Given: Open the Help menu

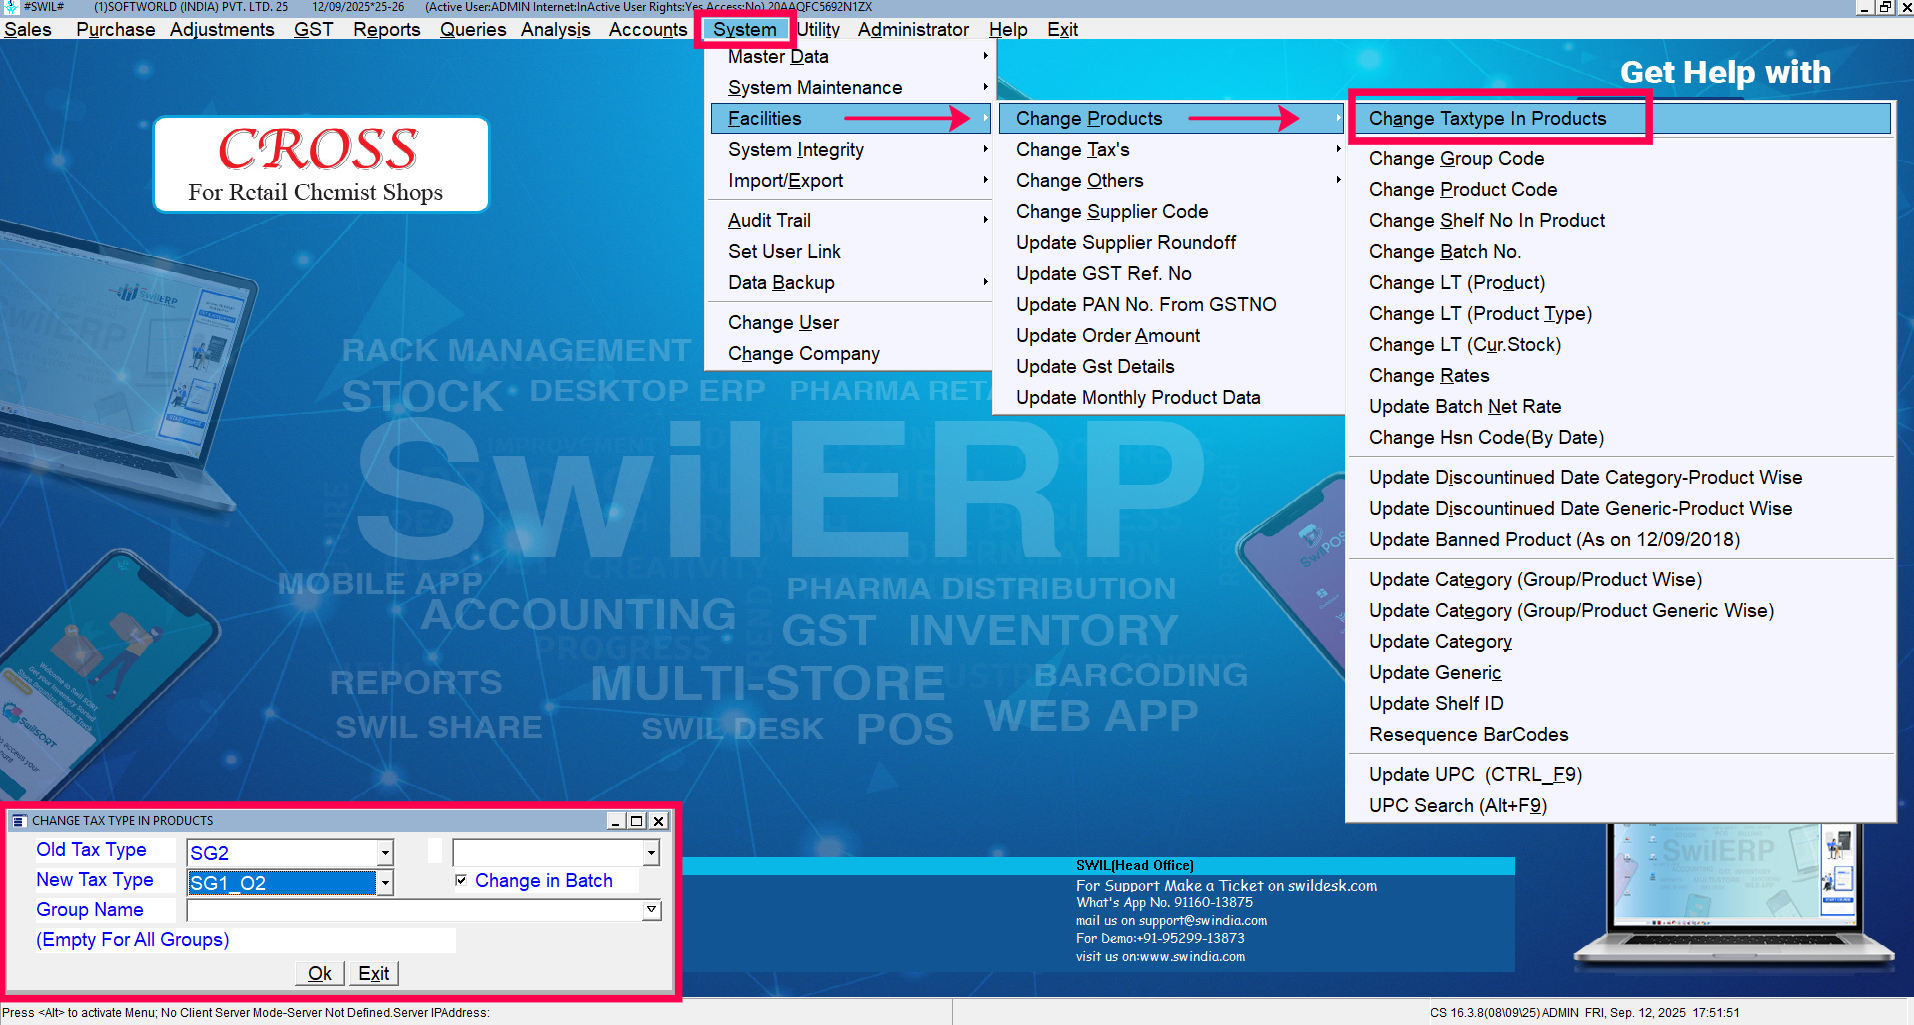Looking at the screenshot, I should coord(1008,29).
